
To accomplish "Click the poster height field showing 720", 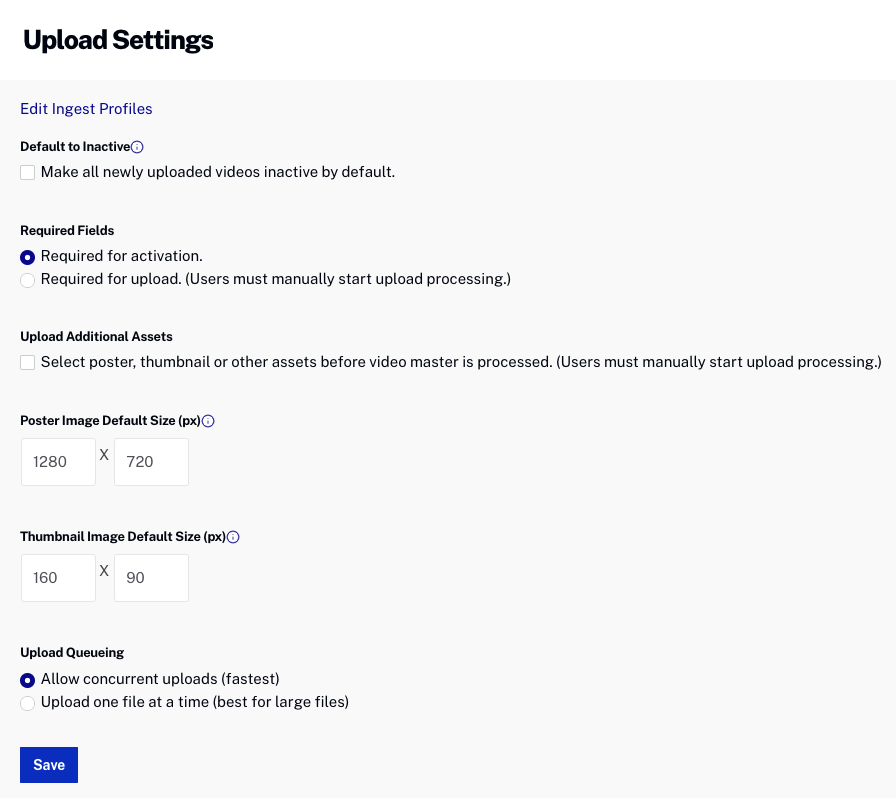I will (x=151, y=462).
